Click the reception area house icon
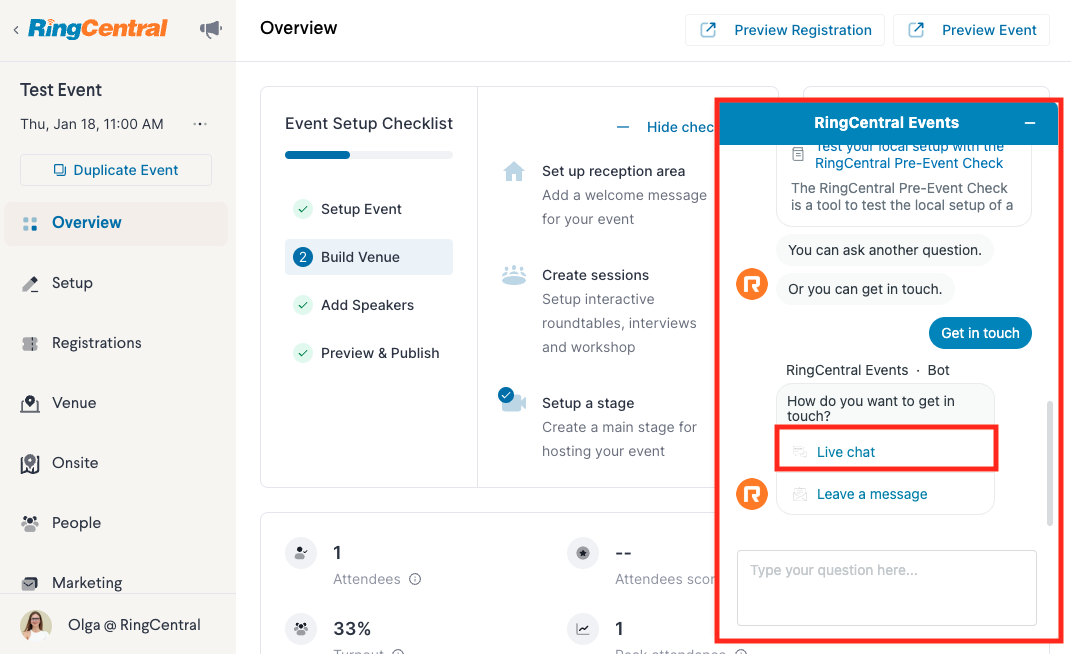1071x654 pixels. [514, 171]
